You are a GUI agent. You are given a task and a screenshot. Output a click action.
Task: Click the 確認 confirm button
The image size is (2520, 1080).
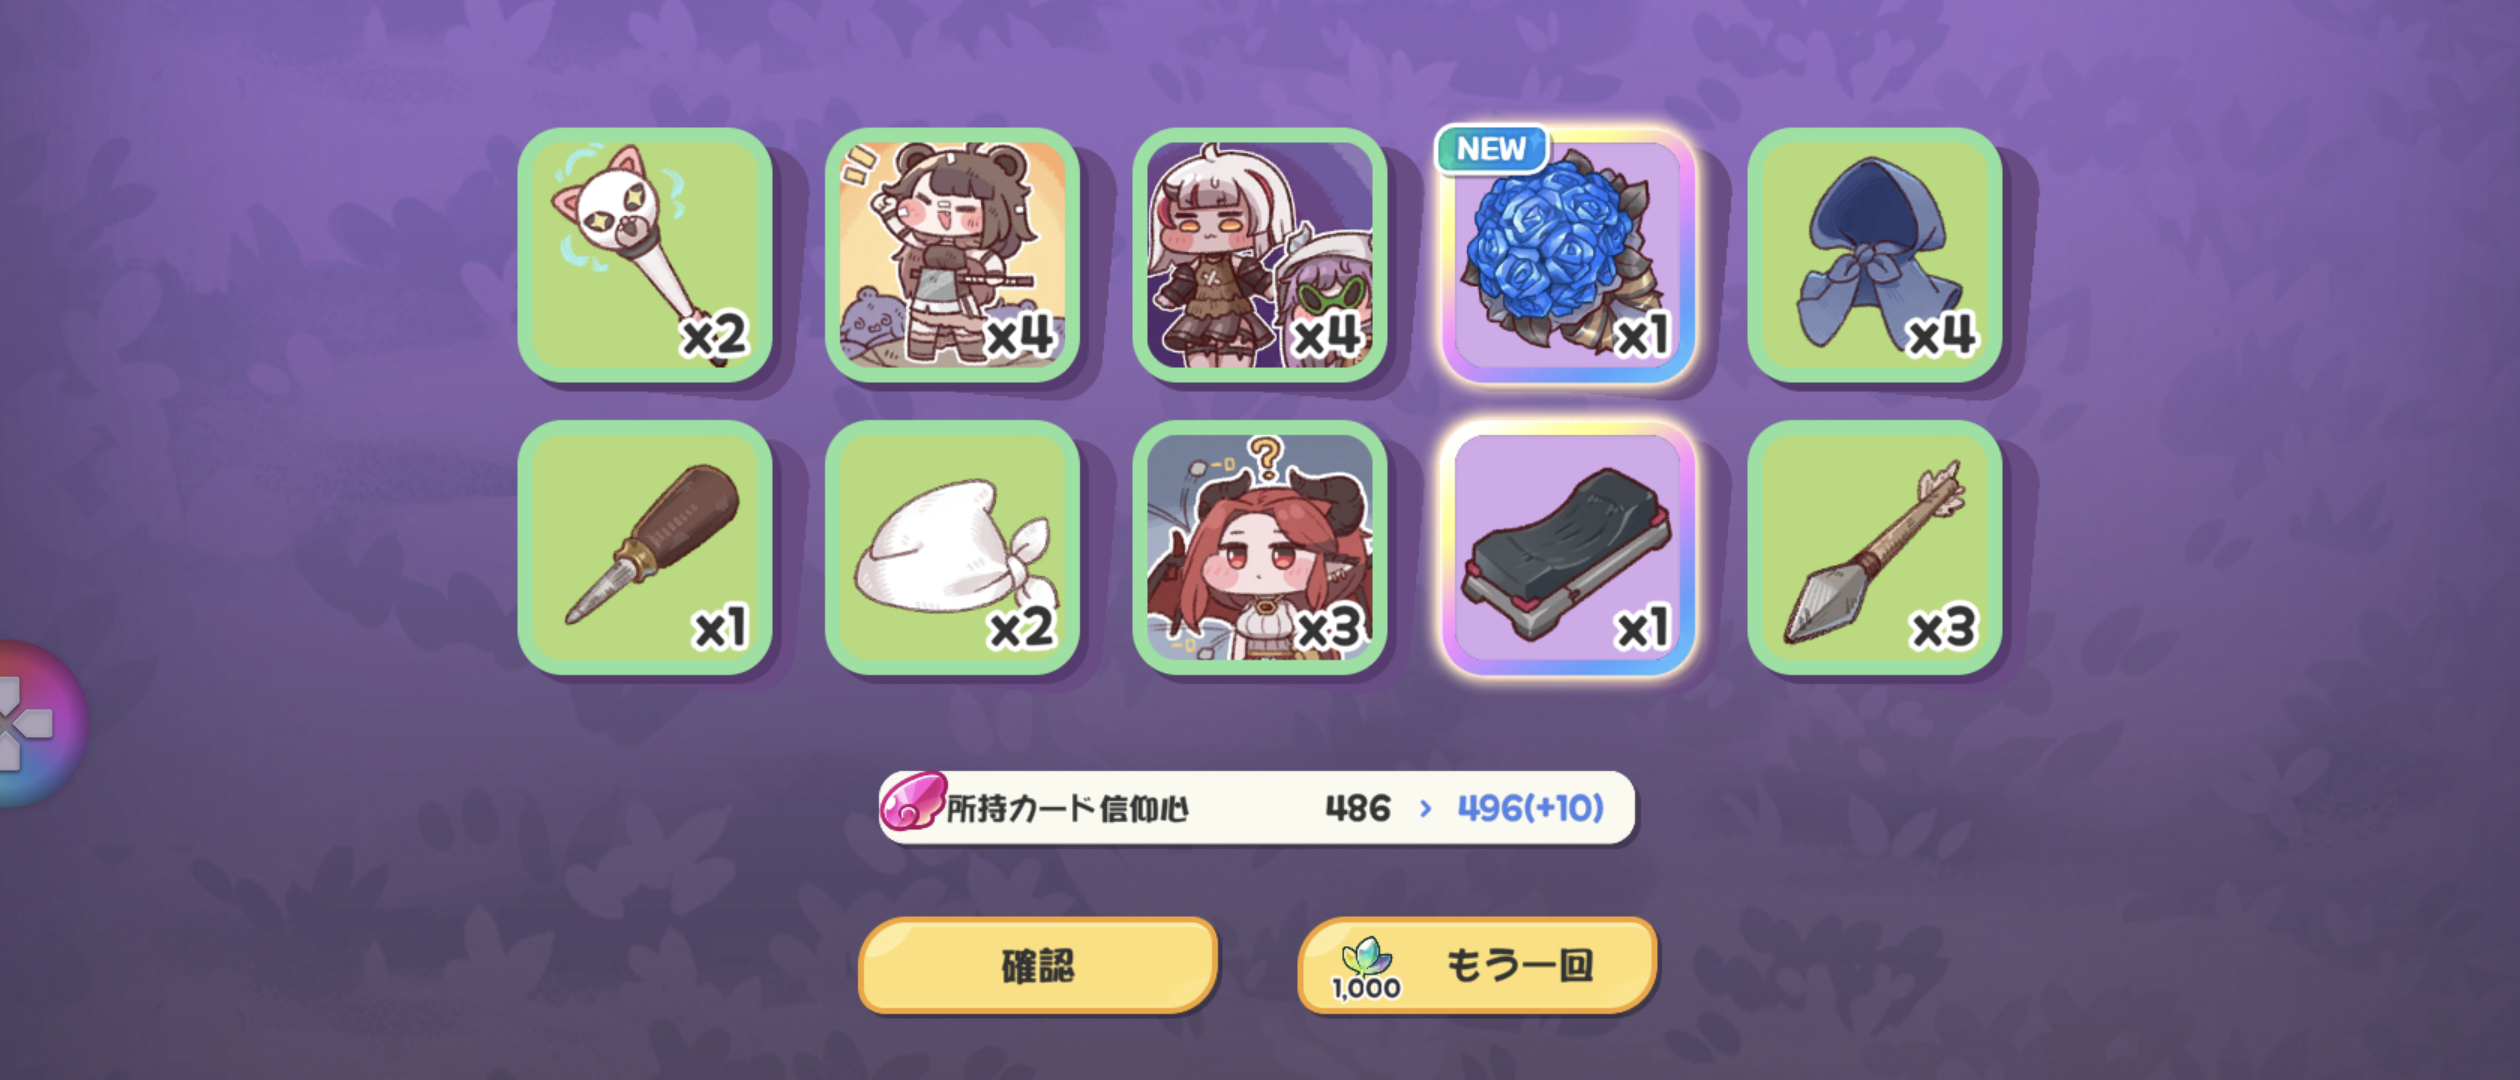(1038, 965)
